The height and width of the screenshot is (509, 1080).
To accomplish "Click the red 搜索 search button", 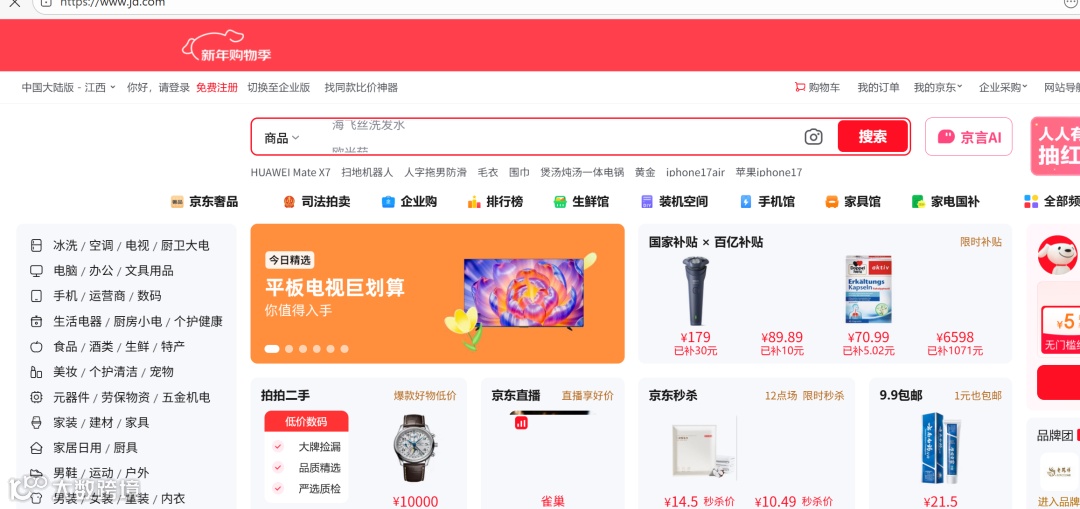I will [x=873, y=136].
